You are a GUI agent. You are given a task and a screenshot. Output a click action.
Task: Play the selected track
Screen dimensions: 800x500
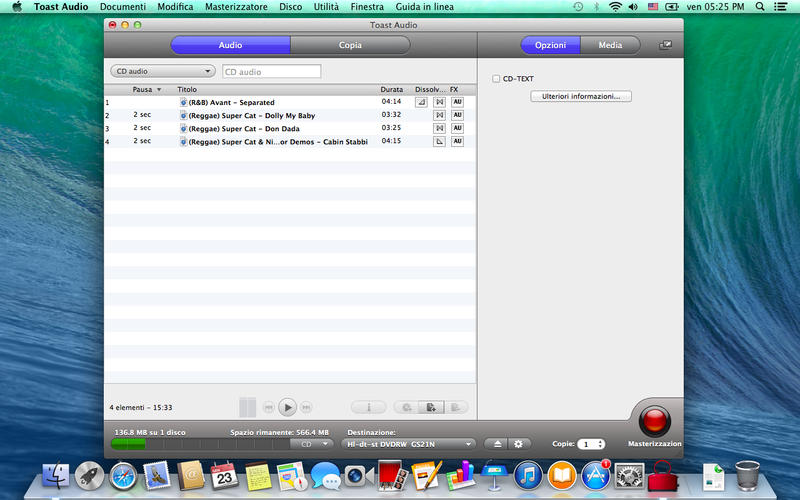coord(288,407)
